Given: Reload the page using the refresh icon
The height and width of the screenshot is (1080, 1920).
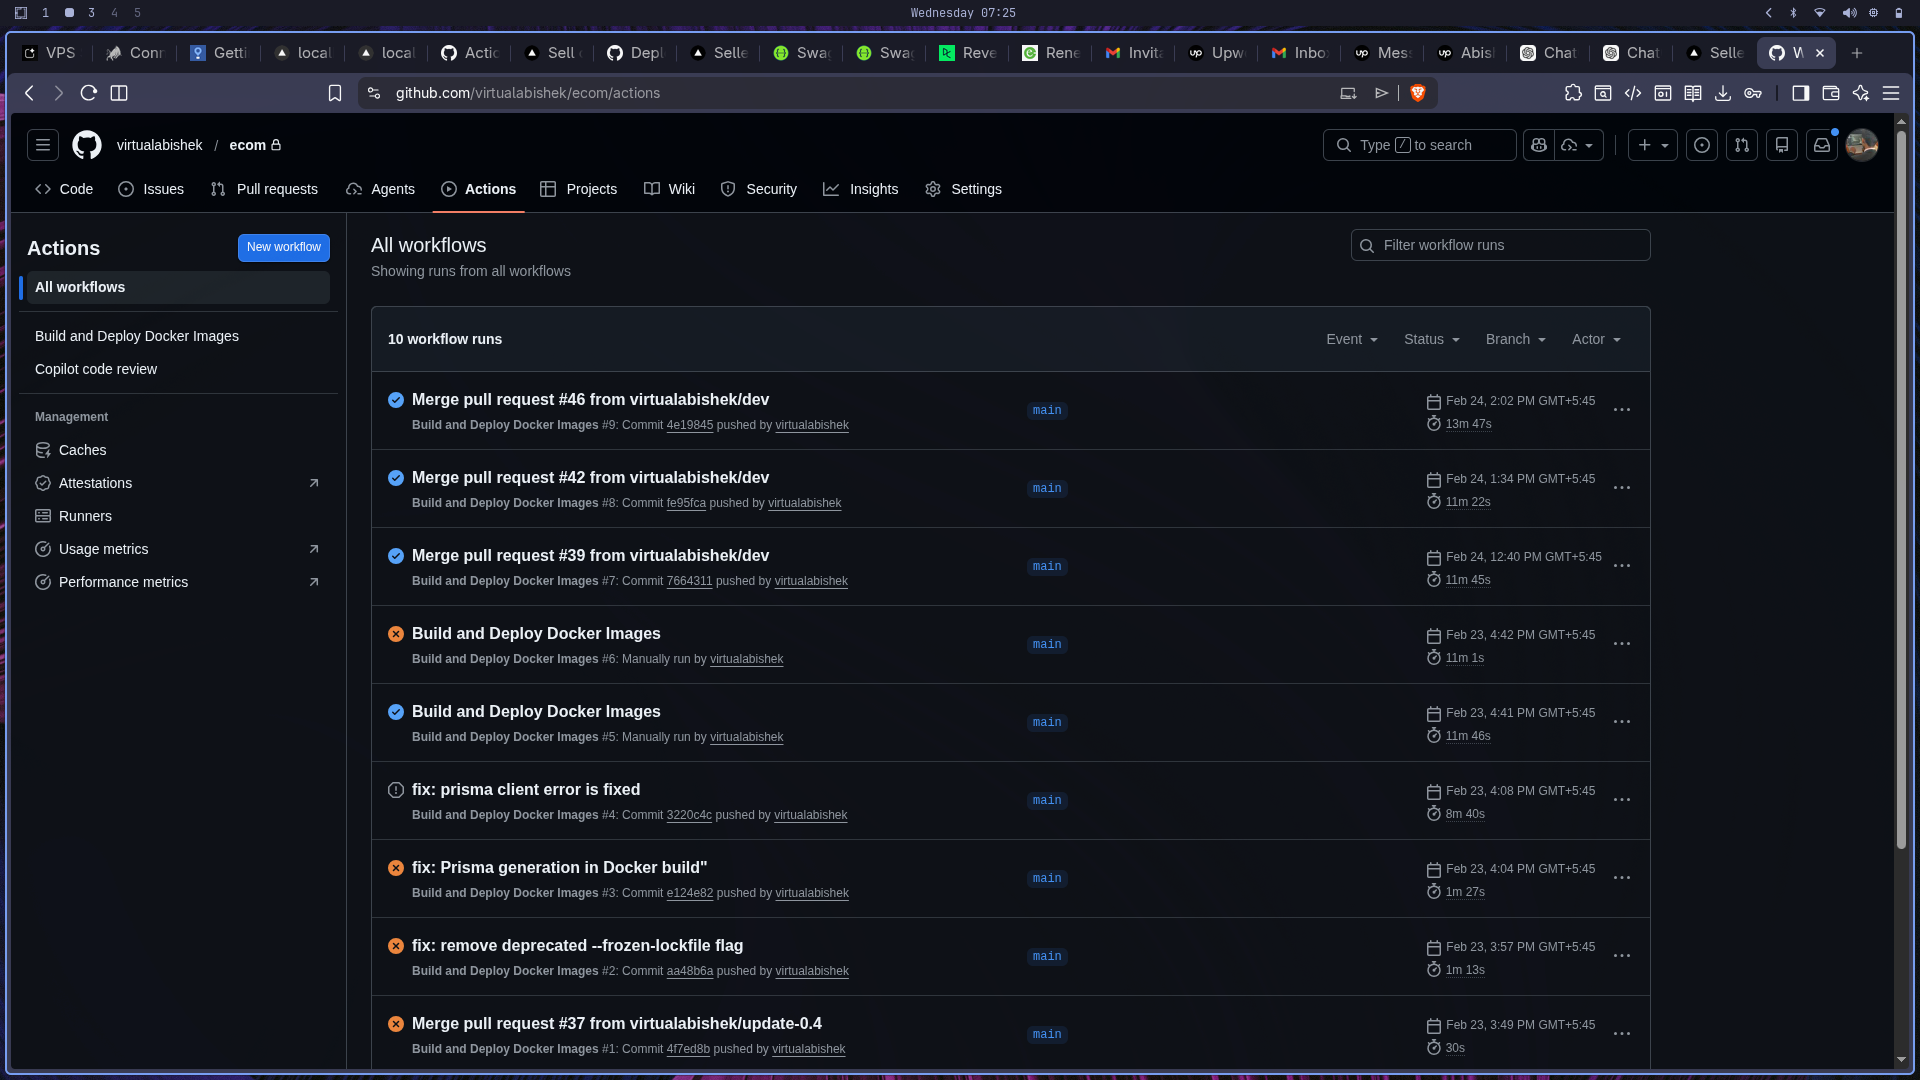Looking at the screenshot, I should coord(88,92).
